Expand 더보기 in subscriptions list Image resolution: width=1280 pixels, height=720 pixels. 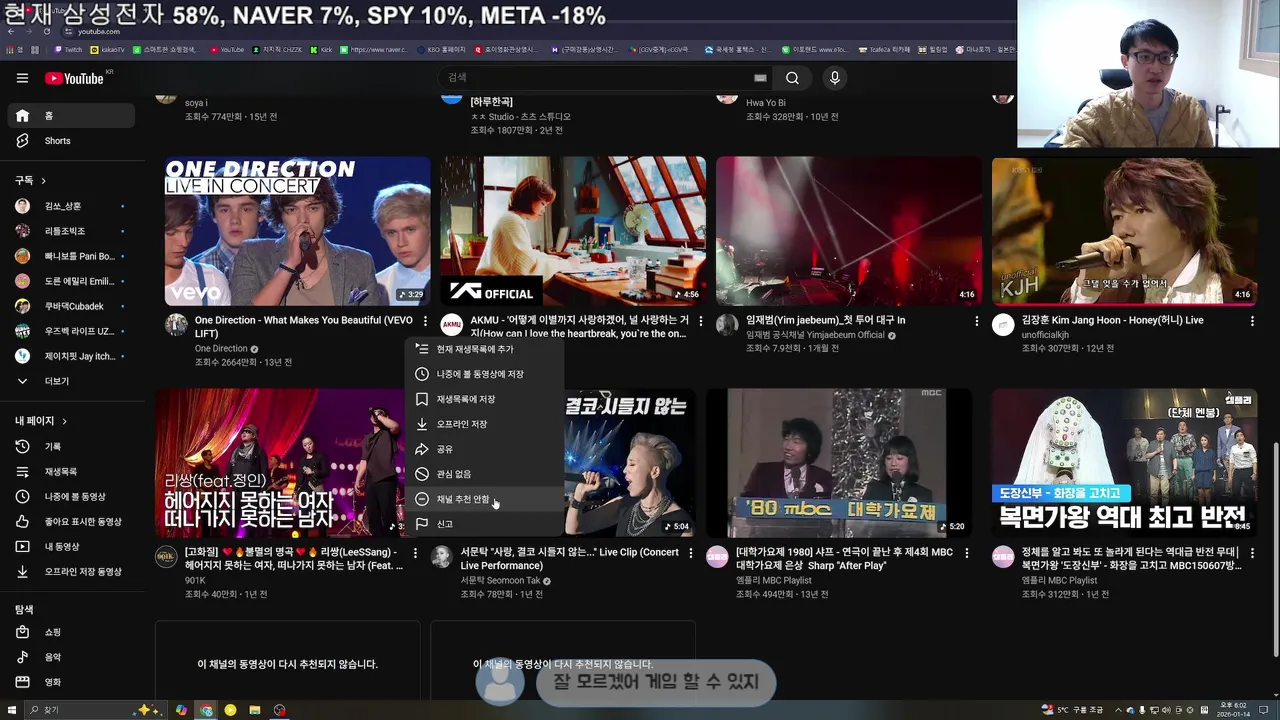click(70, 381)
